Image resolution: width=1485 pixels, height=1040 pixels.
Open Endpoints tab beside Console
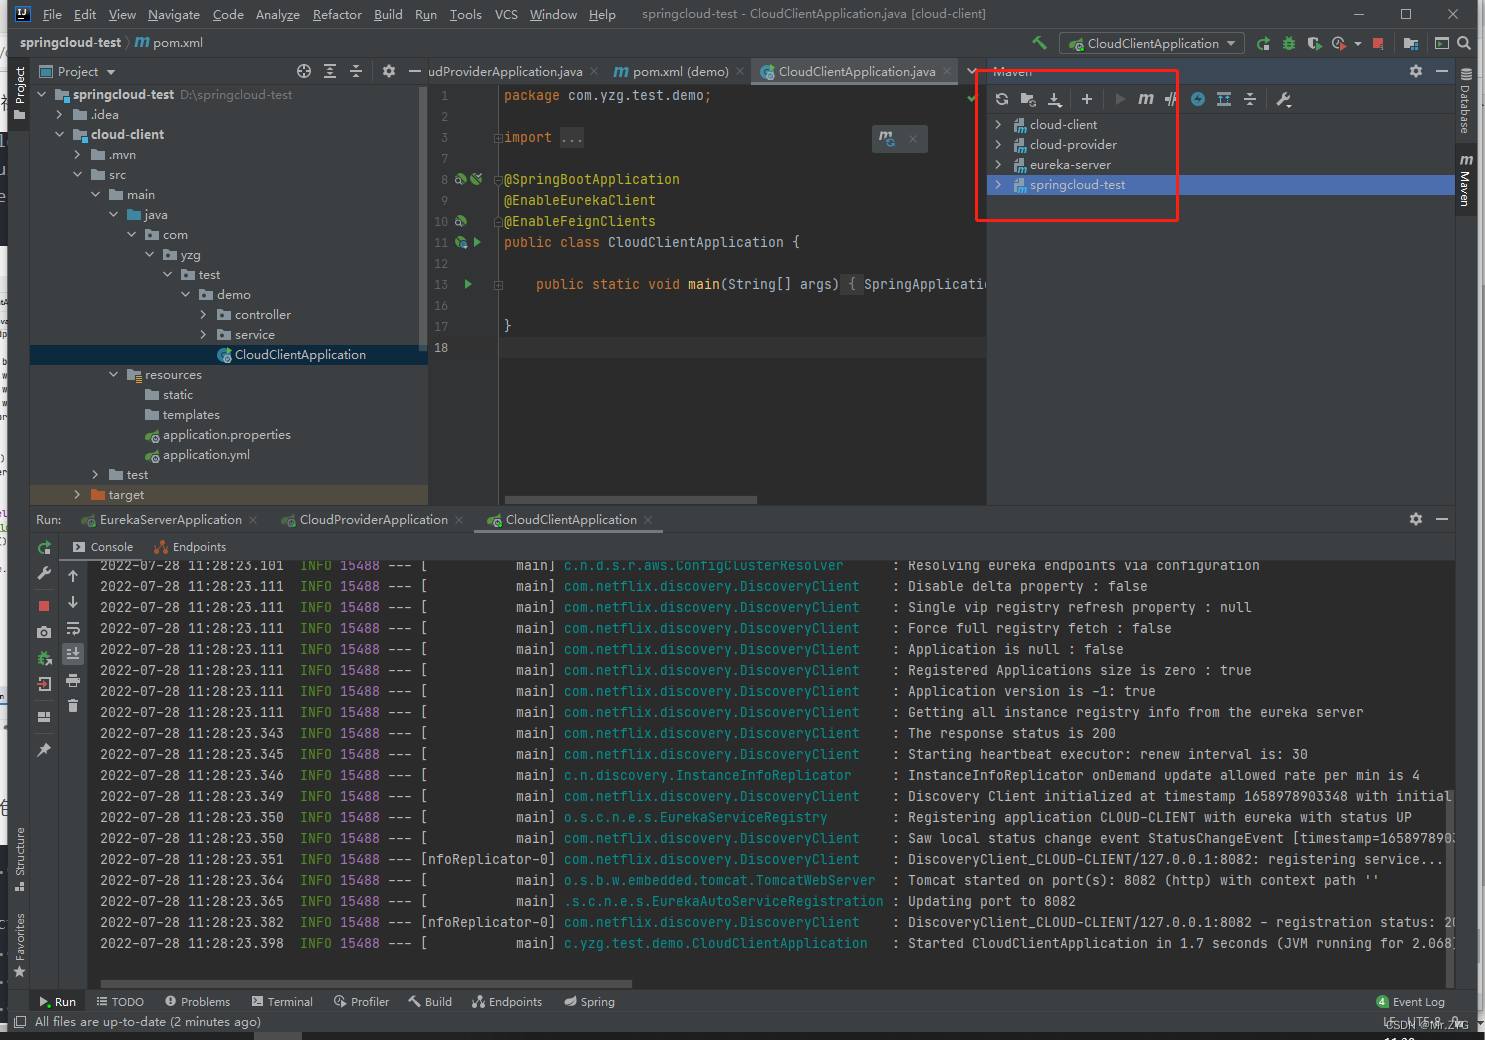tap(190, 547)
